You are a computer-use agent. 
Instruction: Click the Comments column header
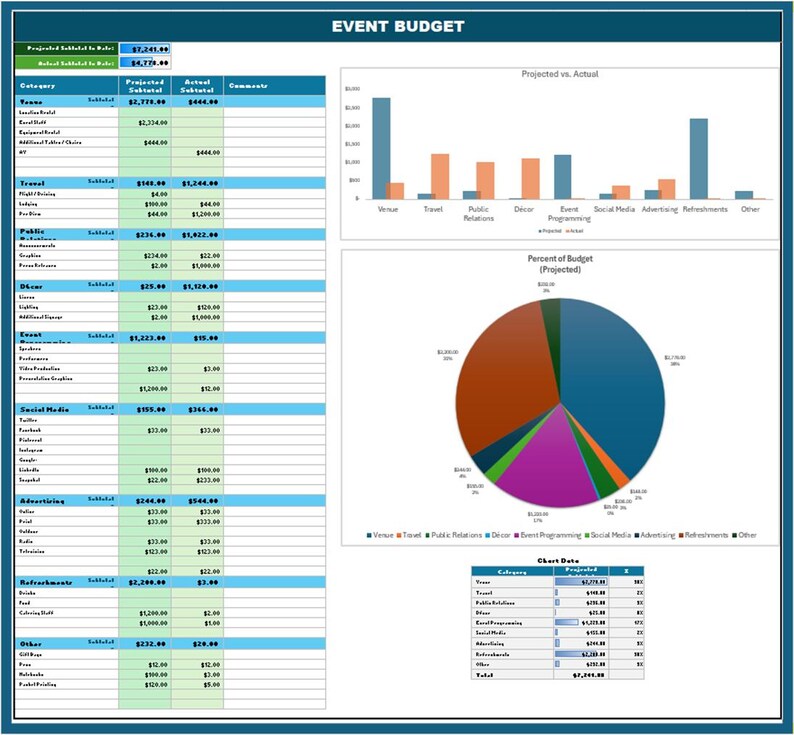(274, 86)
